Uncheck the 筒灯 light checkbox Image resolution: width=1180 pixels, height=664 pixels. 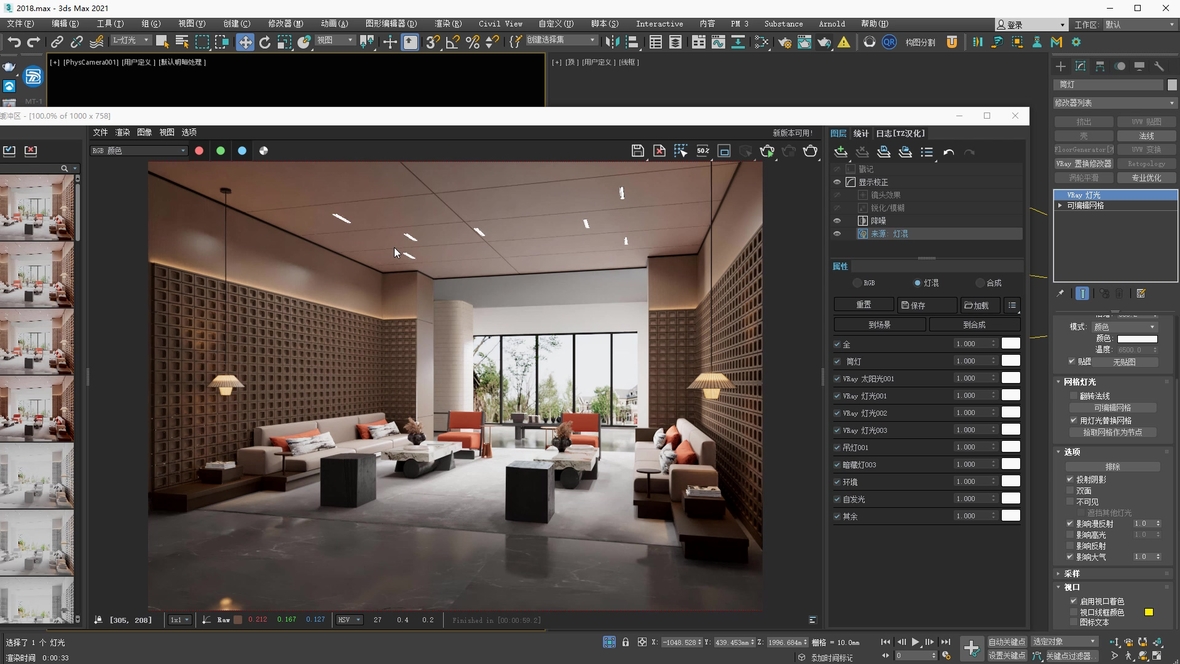click(x=837, y=362)
